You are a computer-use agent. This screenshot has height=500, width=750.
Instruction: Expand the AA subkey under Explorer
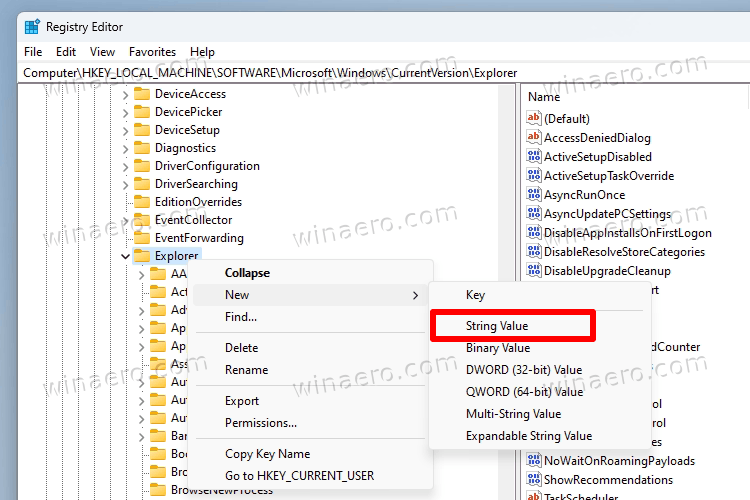pos(142,275)
